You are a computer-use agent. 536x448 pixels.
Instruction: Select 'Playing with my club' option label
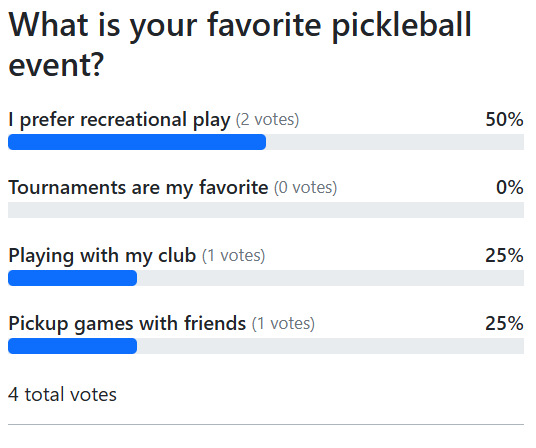102,256
